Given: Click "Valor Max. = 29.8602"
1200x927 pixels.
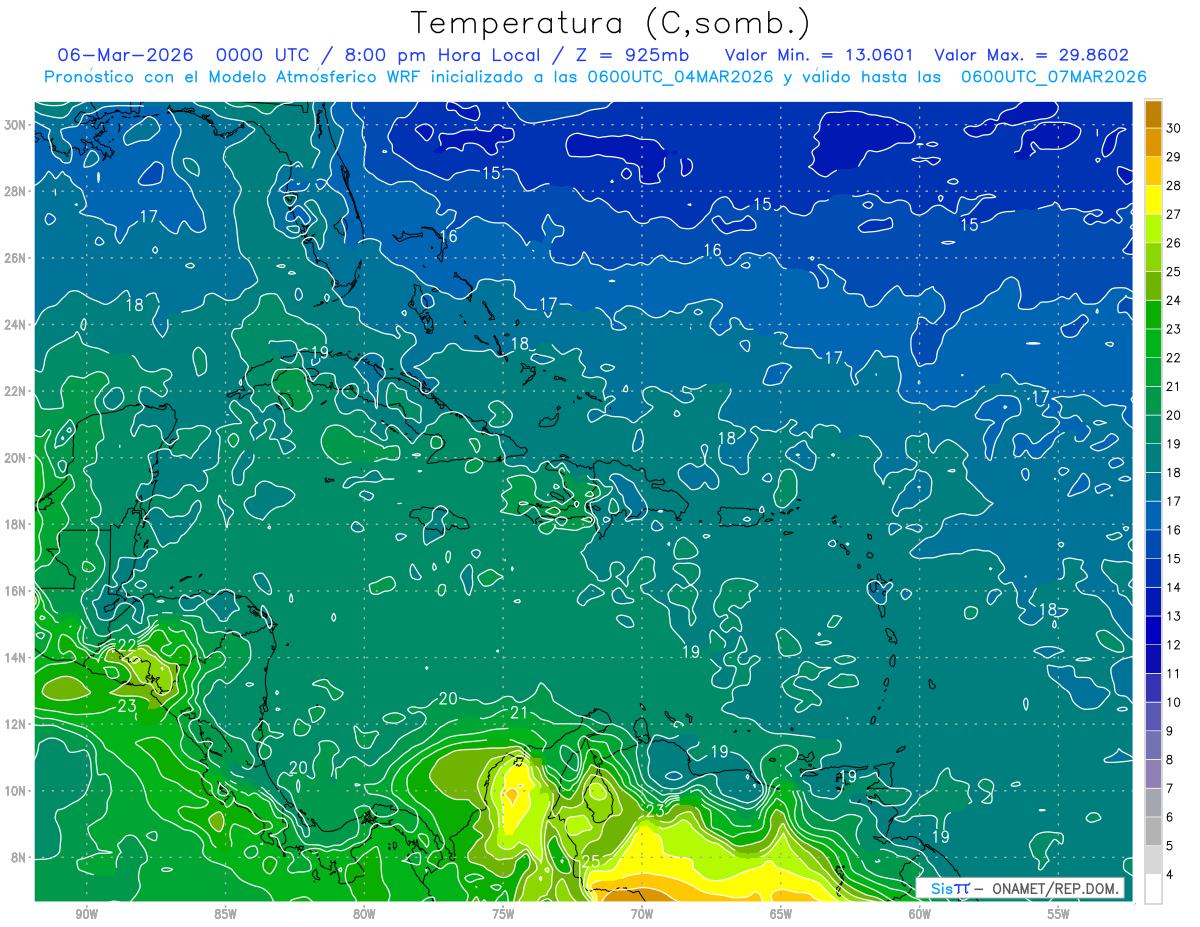Looking at the screenshot, I should [1031, 55].
